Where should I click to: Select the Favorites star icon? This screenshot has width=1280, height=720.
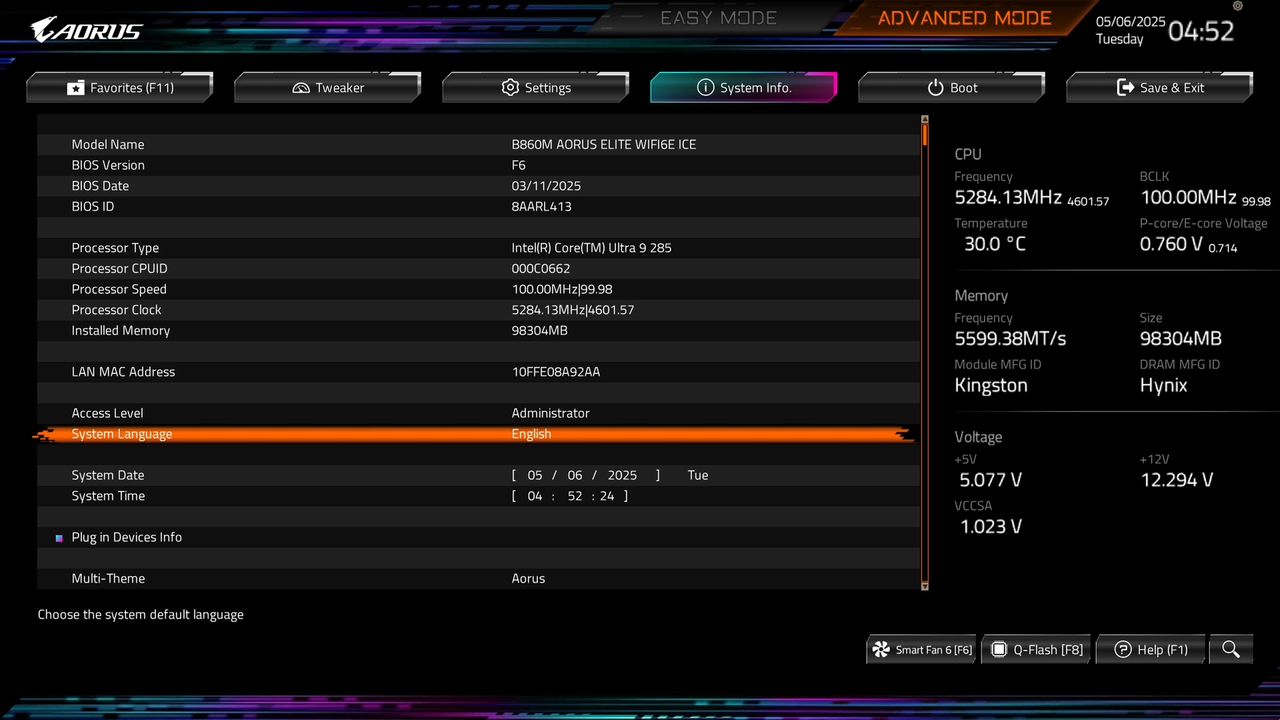click(76, 87)
